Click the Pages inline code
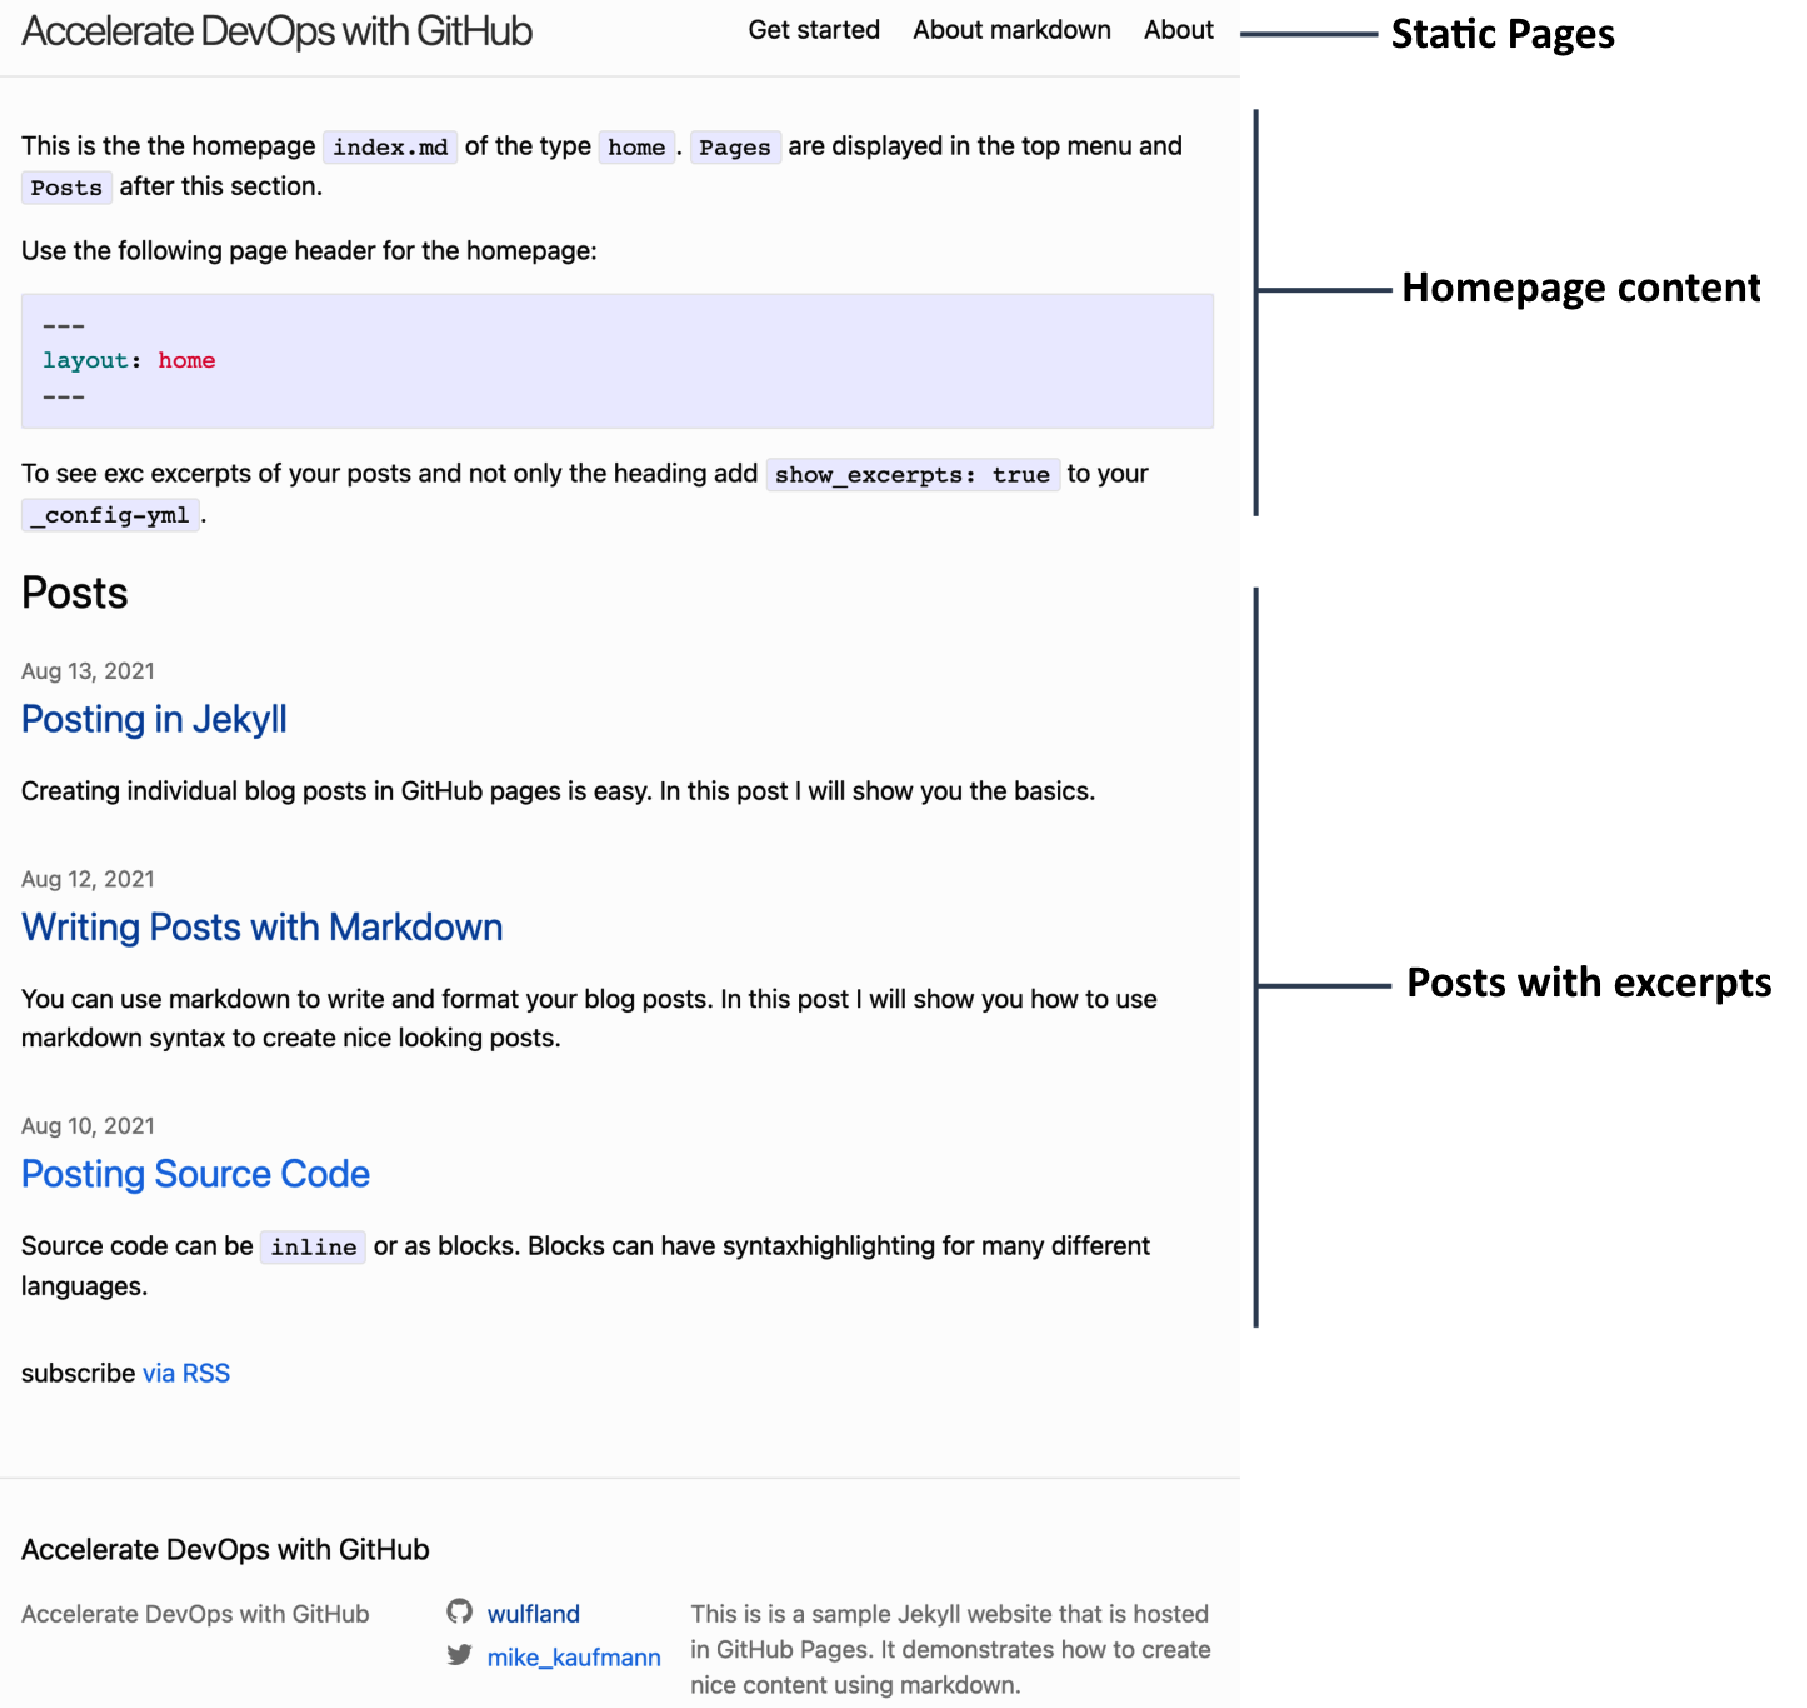This screenshot has width=1807, height=1708. tap(735, 147)
